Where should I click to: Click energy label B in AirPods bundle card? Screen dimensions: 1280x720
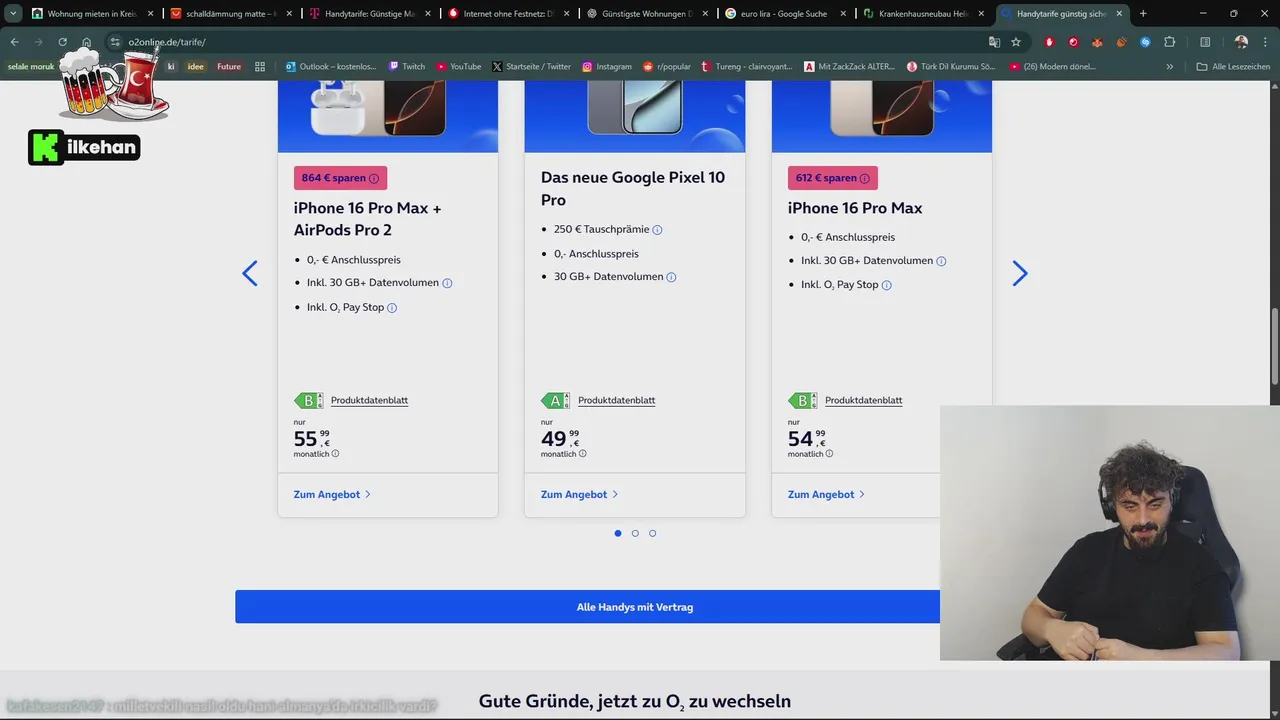[308, 400]
